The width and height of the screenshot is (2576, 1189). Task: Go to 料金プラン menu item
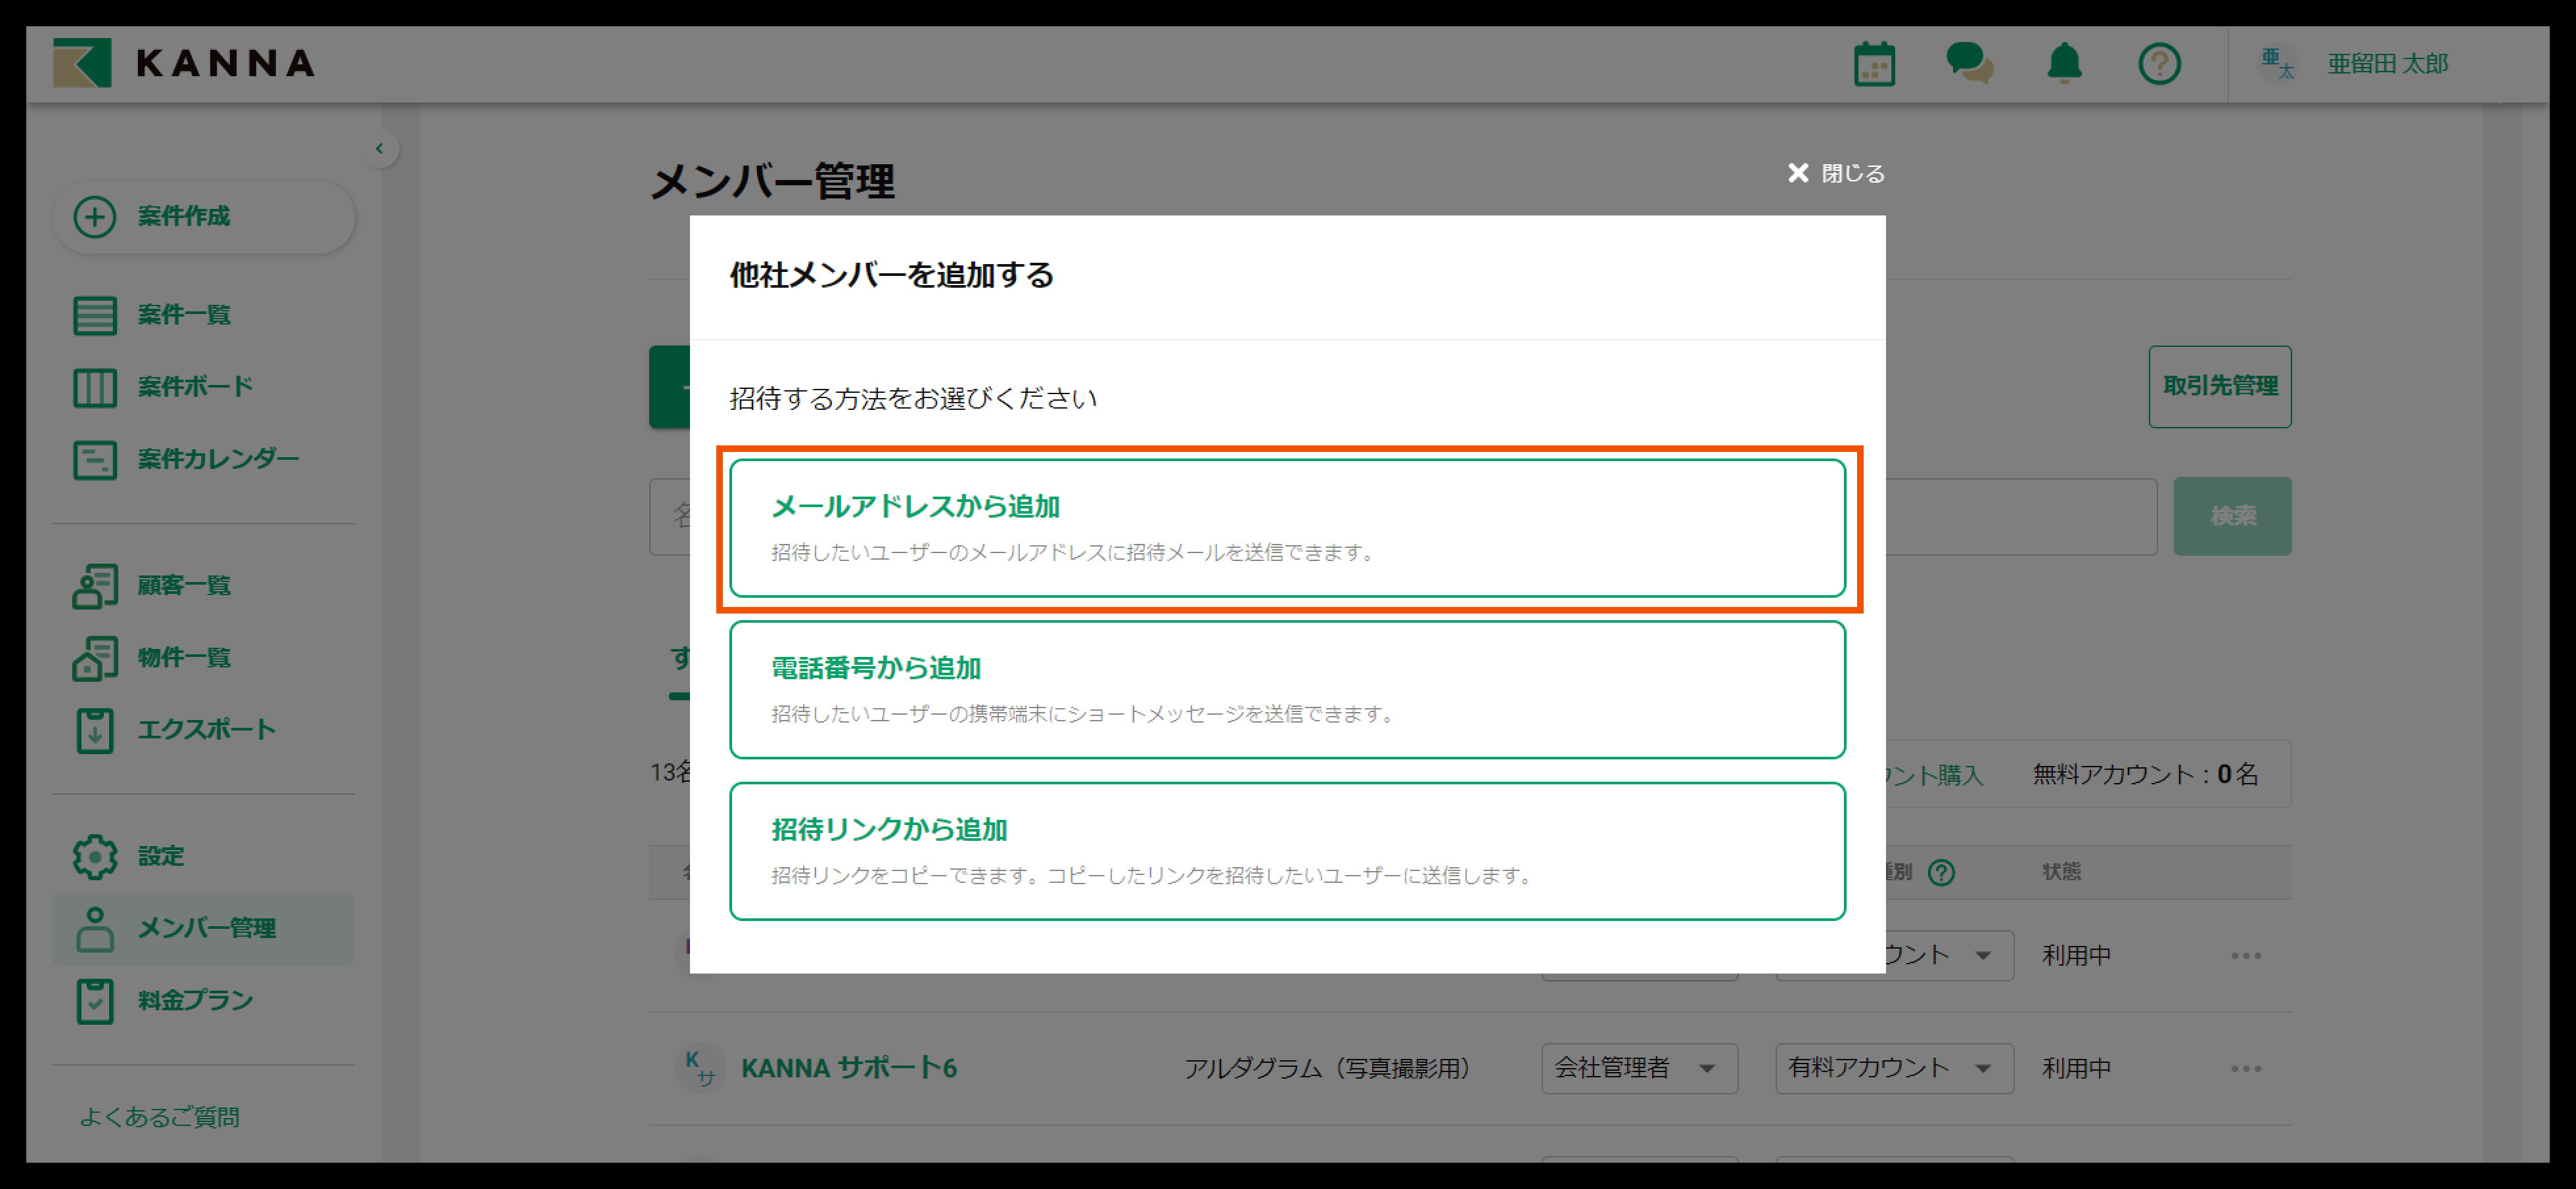[195, 1000]
